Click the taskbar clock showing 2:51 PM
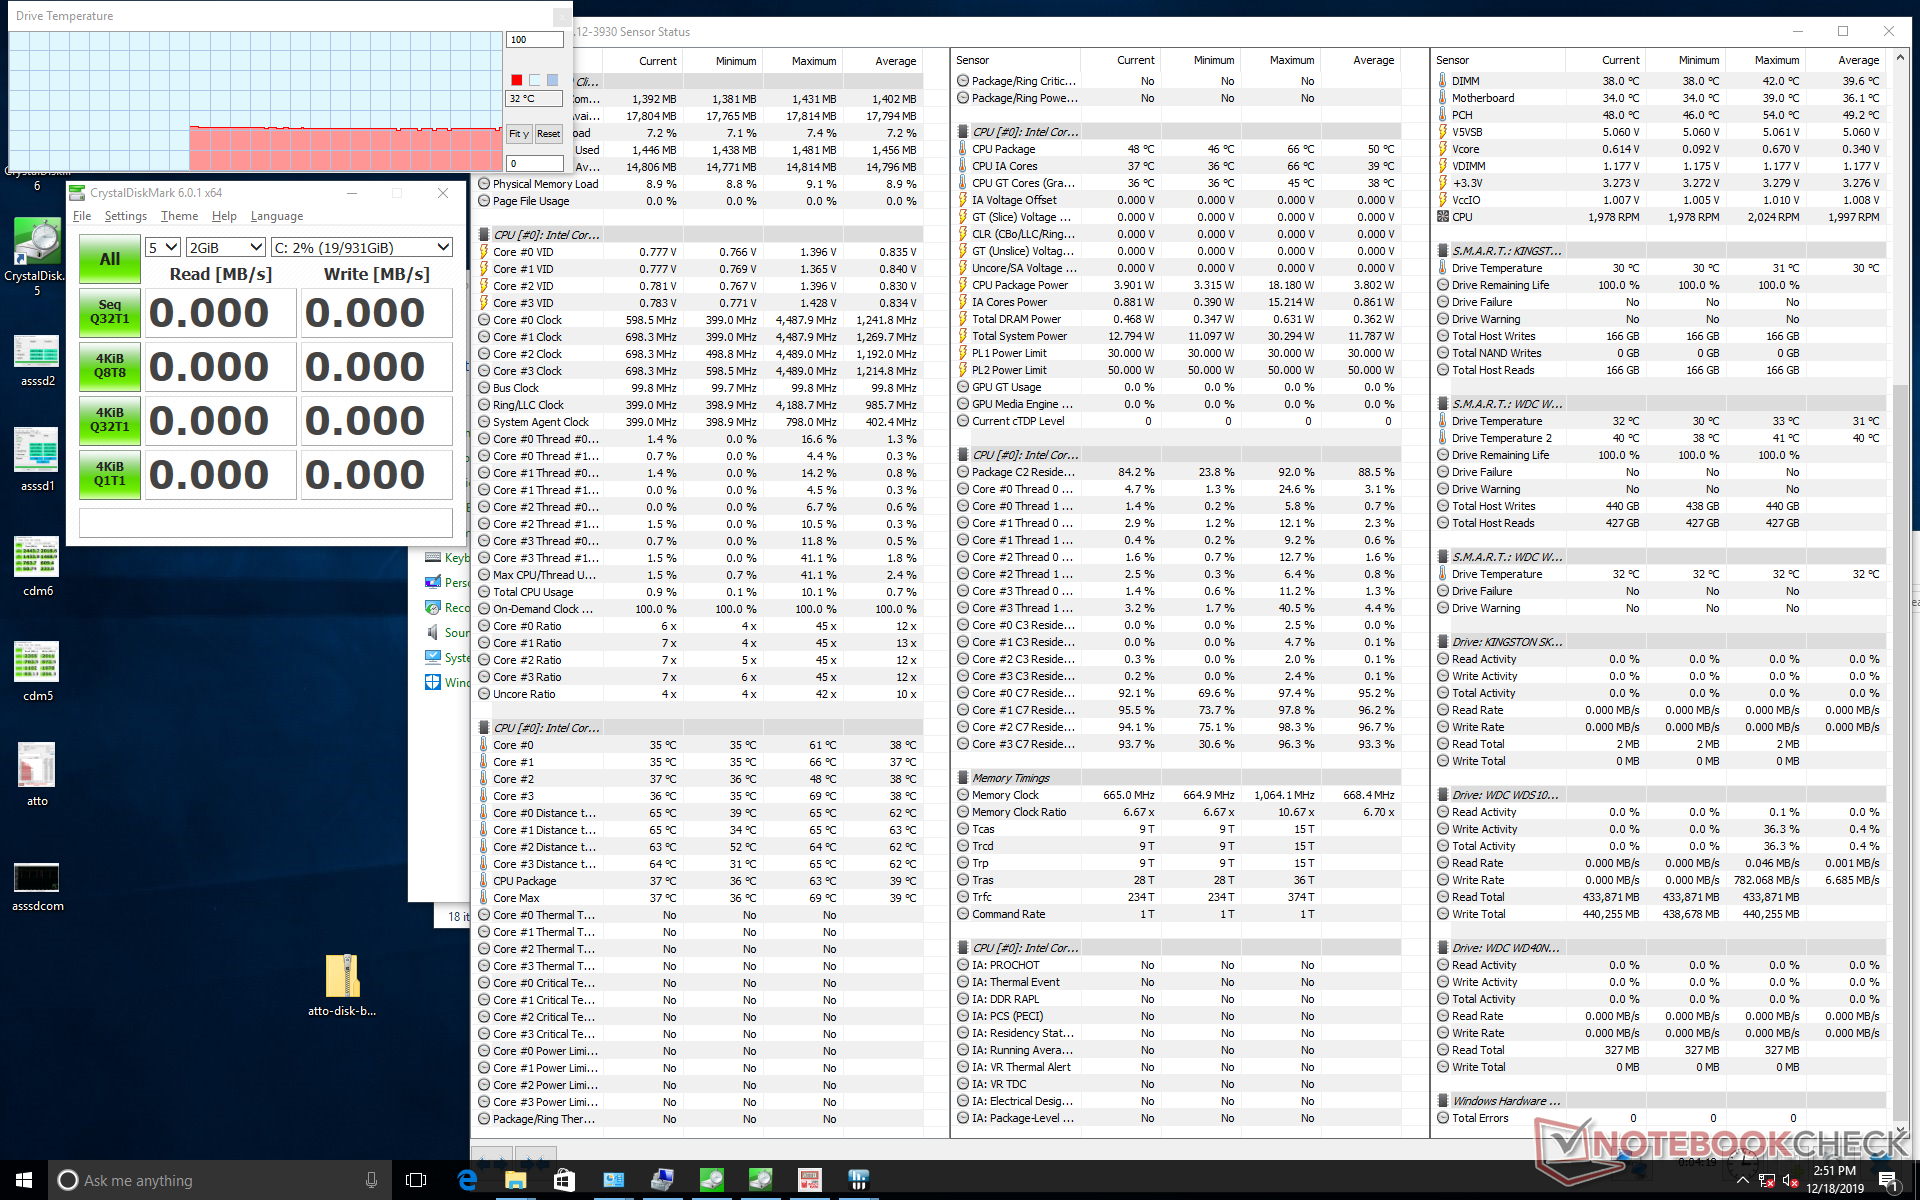The height and width of the screenshot is (1200, 1920). point(1835,1180)
